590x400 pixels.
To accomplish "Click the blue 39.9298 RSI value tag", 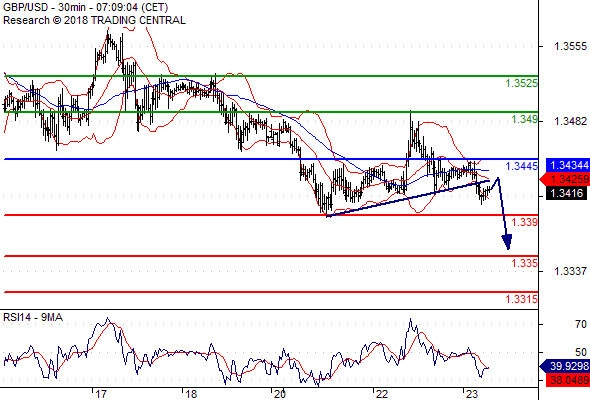I will (x=565, y=366).
